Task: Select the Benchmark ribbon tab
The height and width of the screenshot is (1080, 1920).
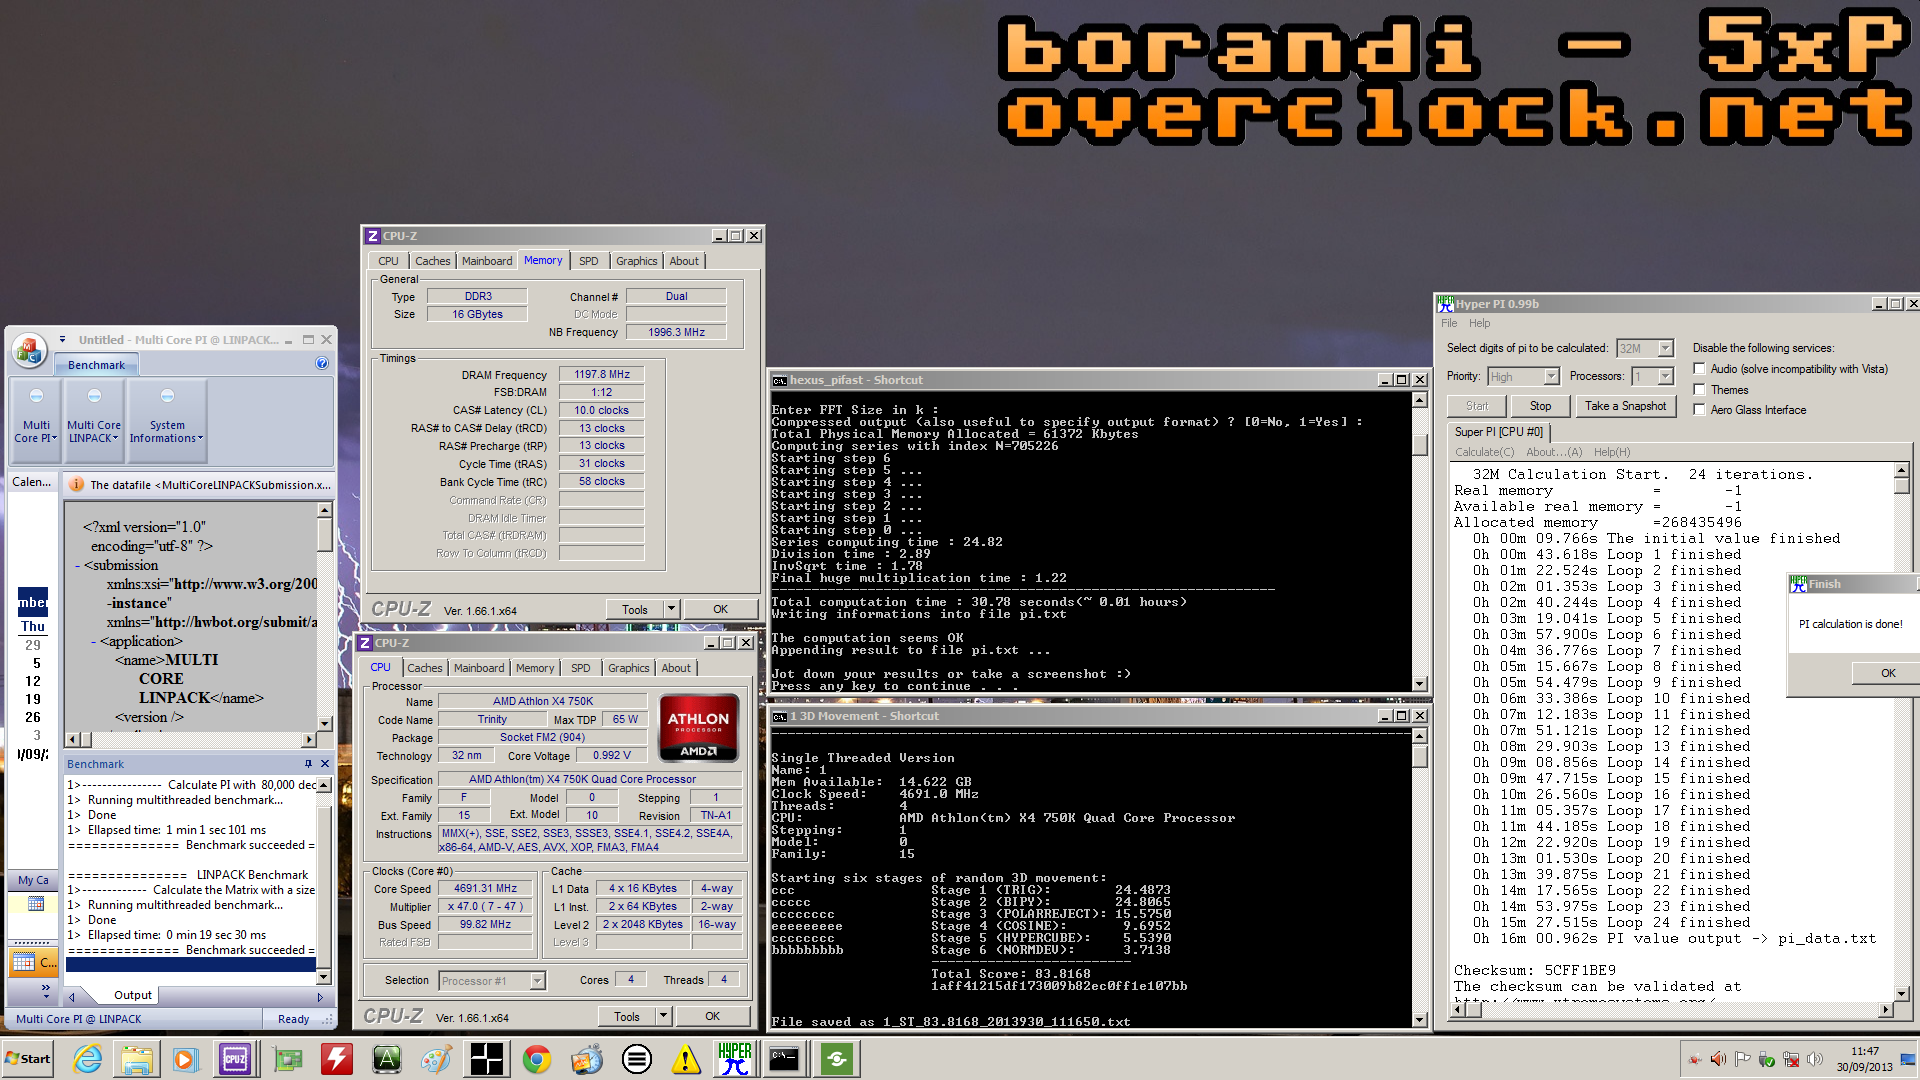Action: click(96, 365)
